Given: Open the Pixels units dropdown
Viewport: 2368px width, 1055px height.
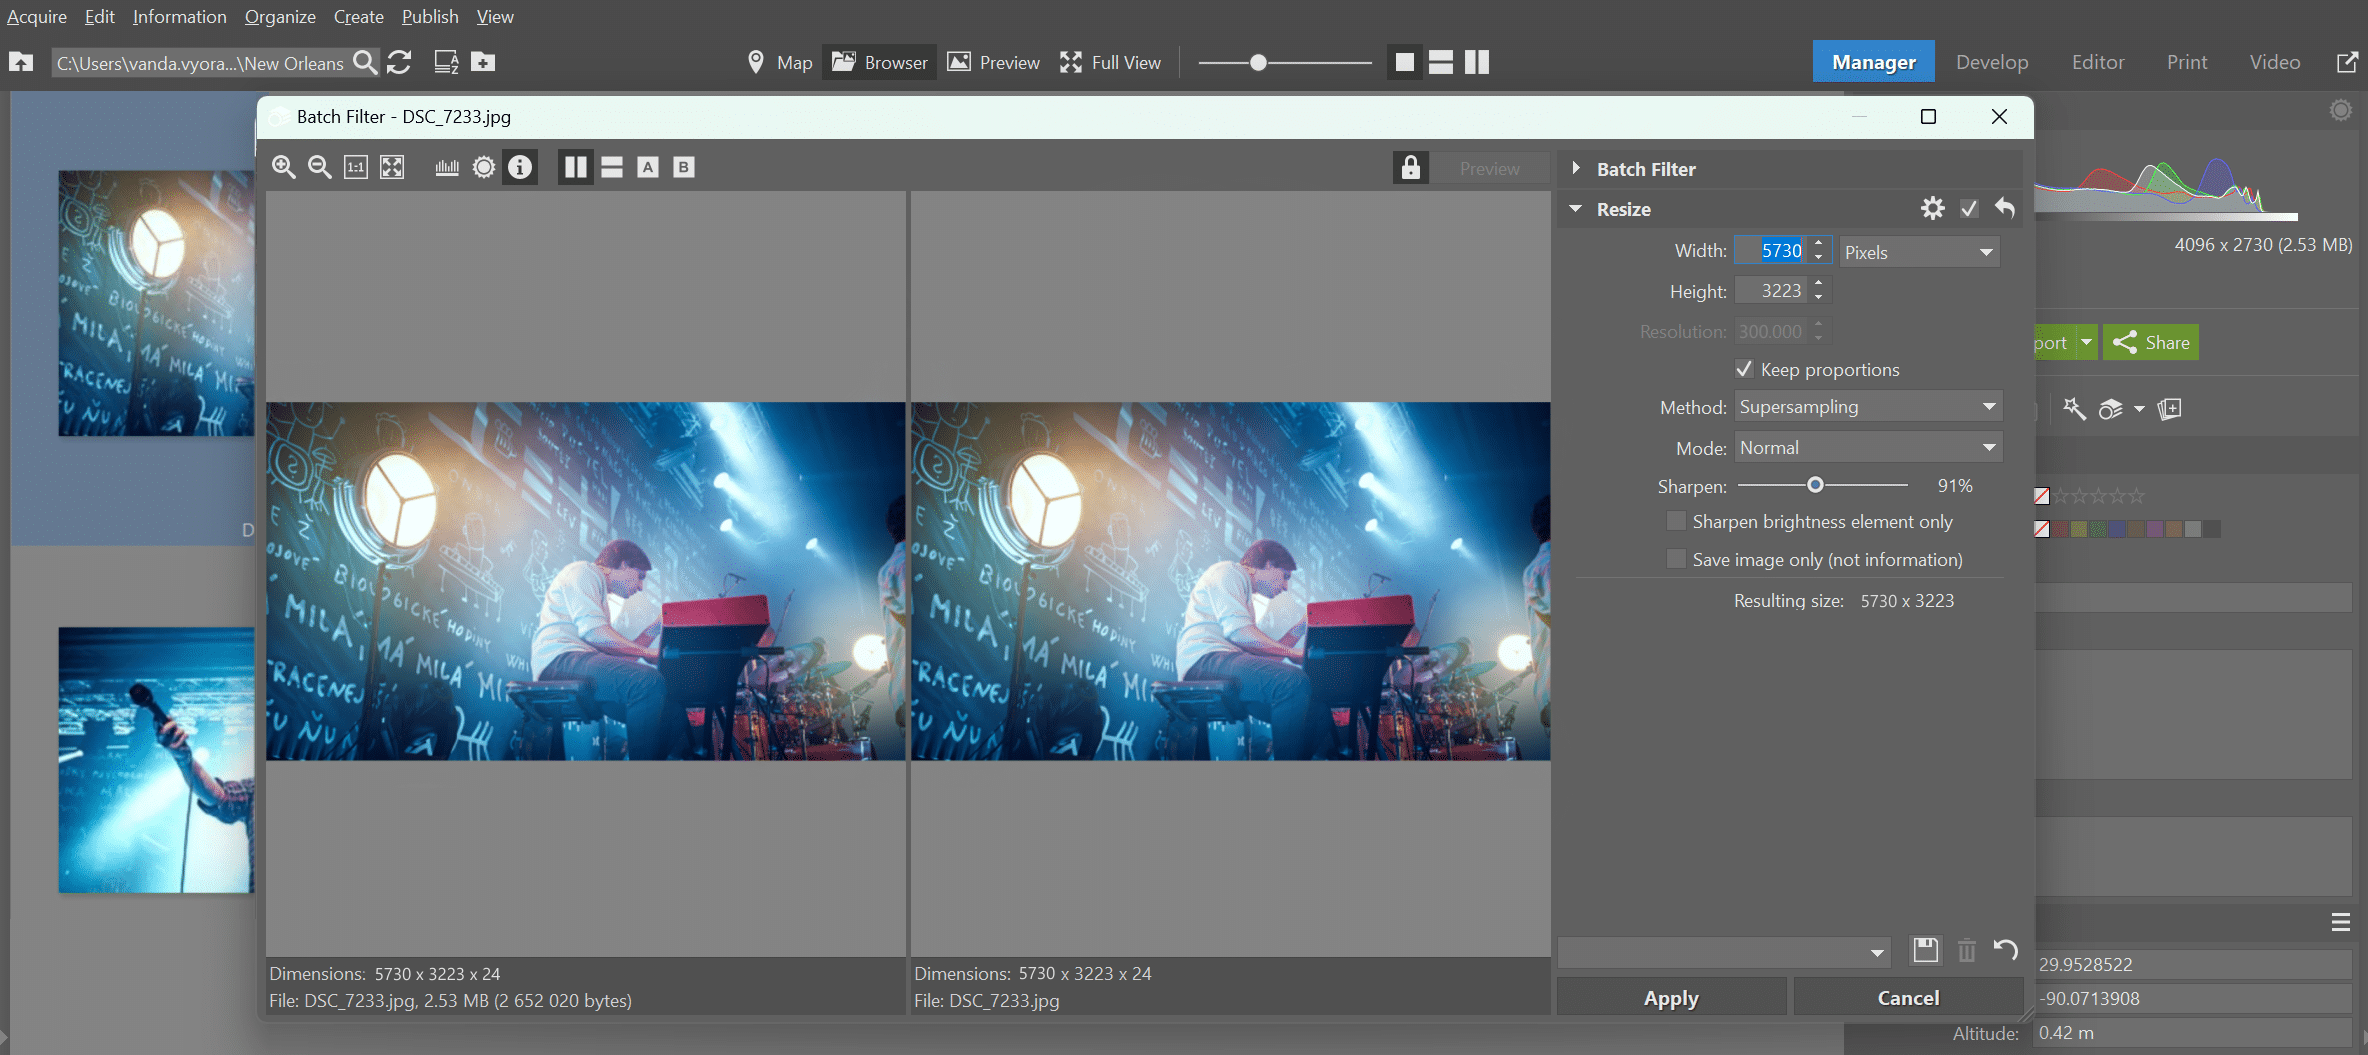Looking at the screenshot, I should click(1919, 252).
